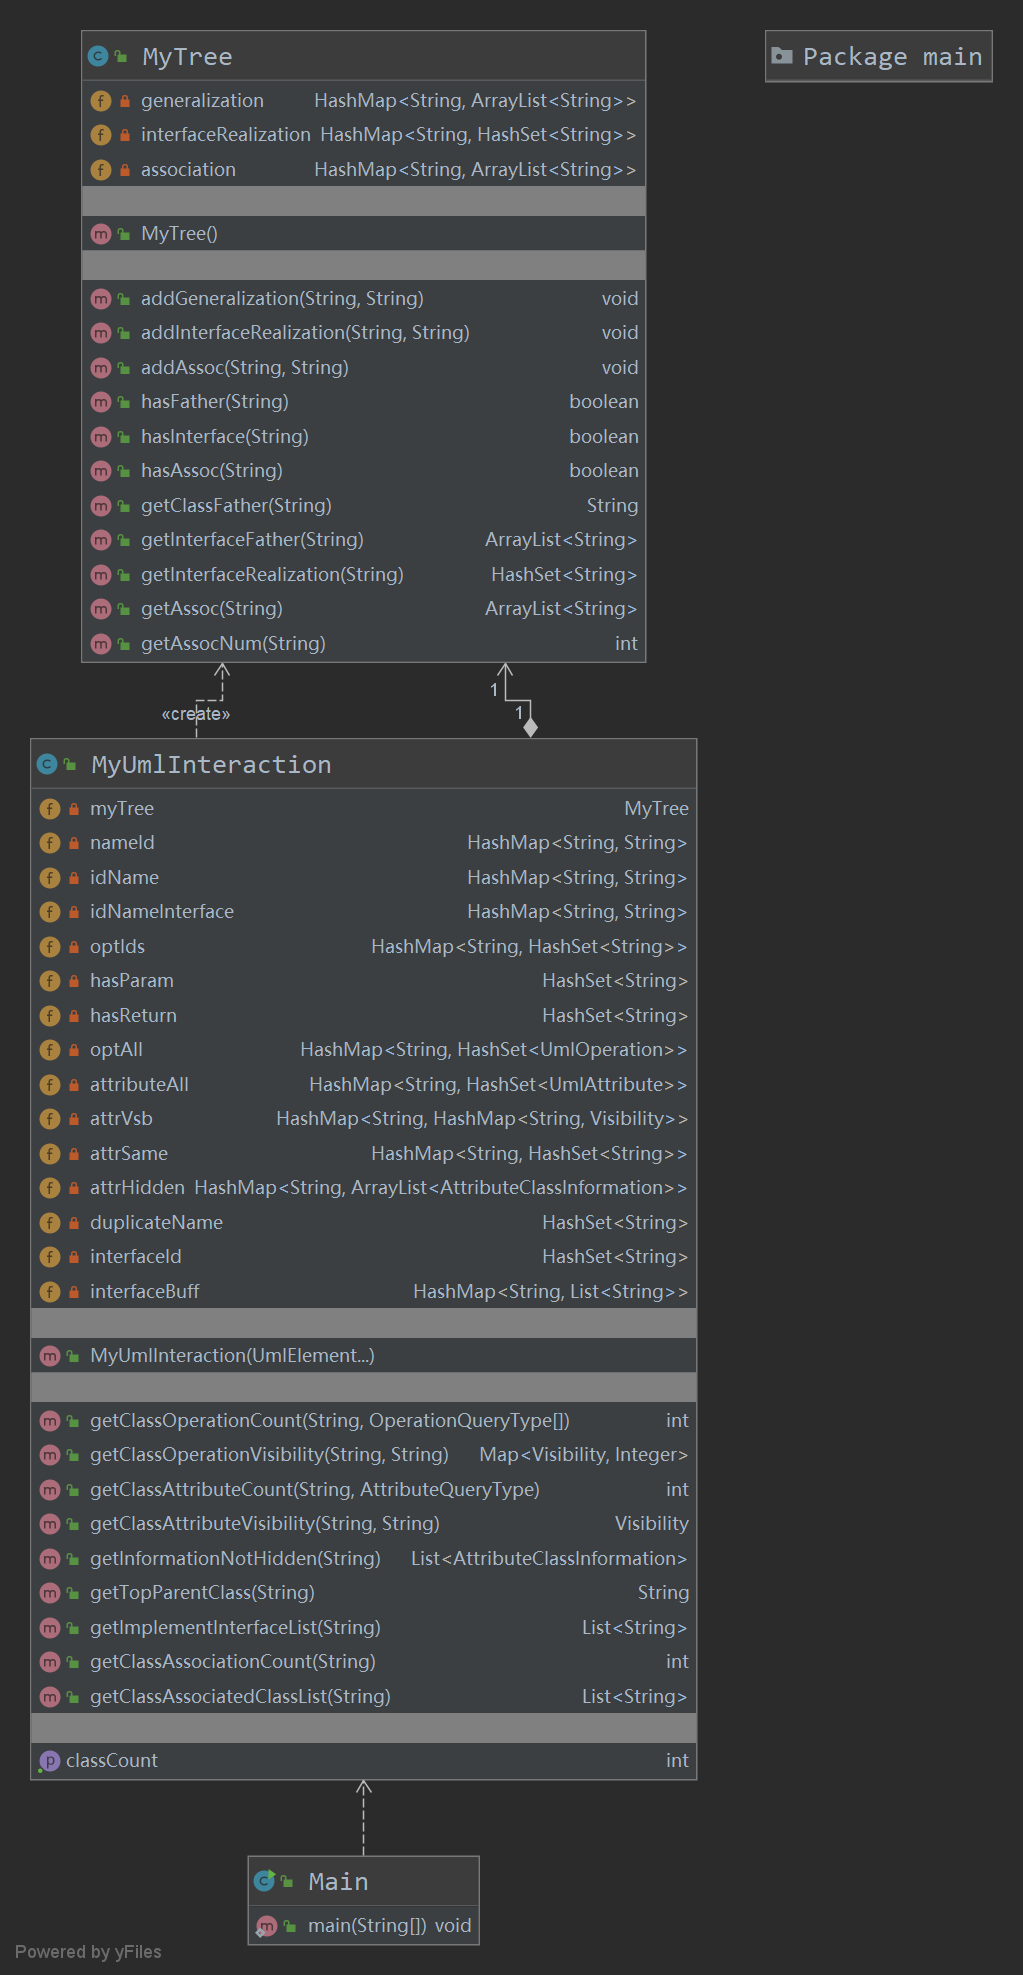The height and width of the screenshot is (1975, 1023).
Task: Click the property icon beside classCount
Action: [49, 1761]
